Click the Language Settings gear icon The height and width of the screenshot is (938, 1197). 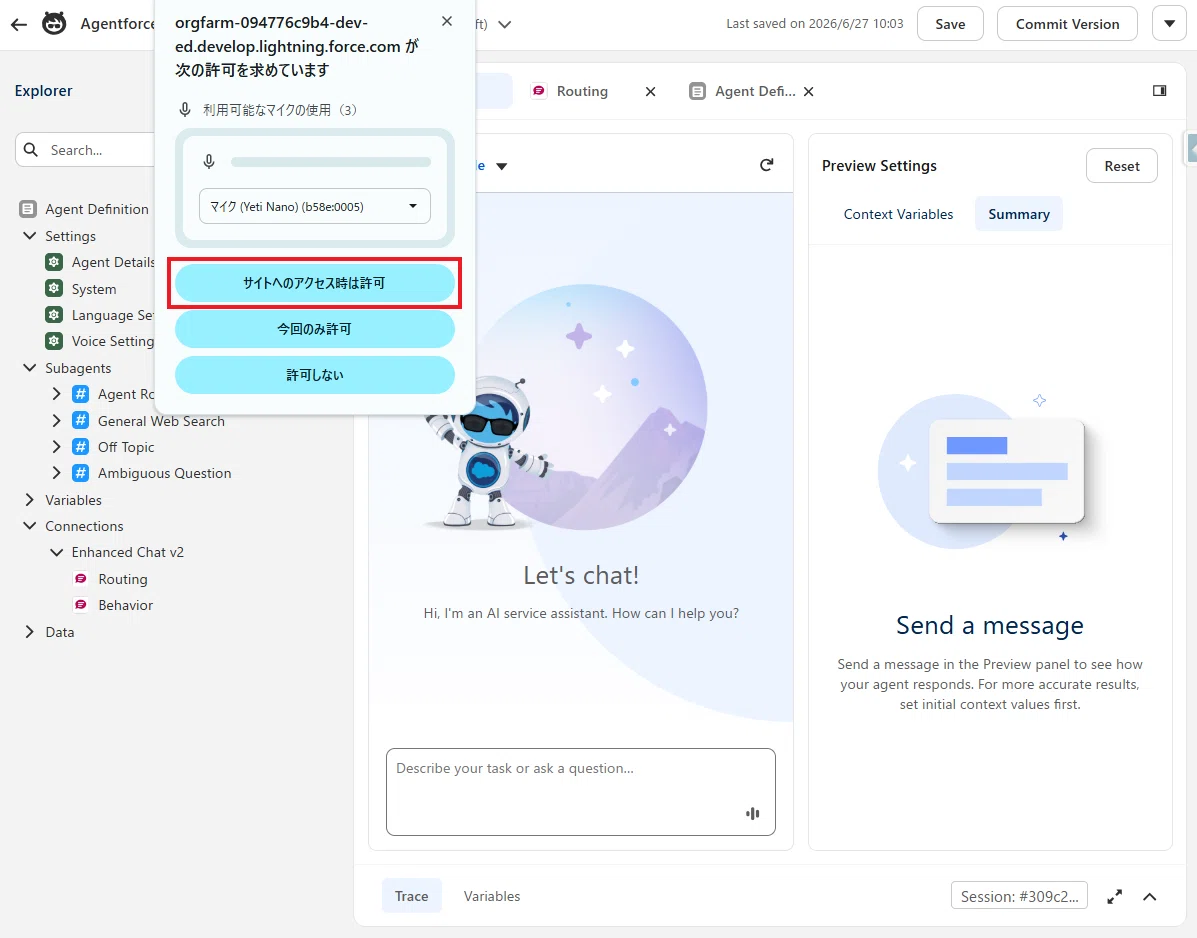coord(53,314)
